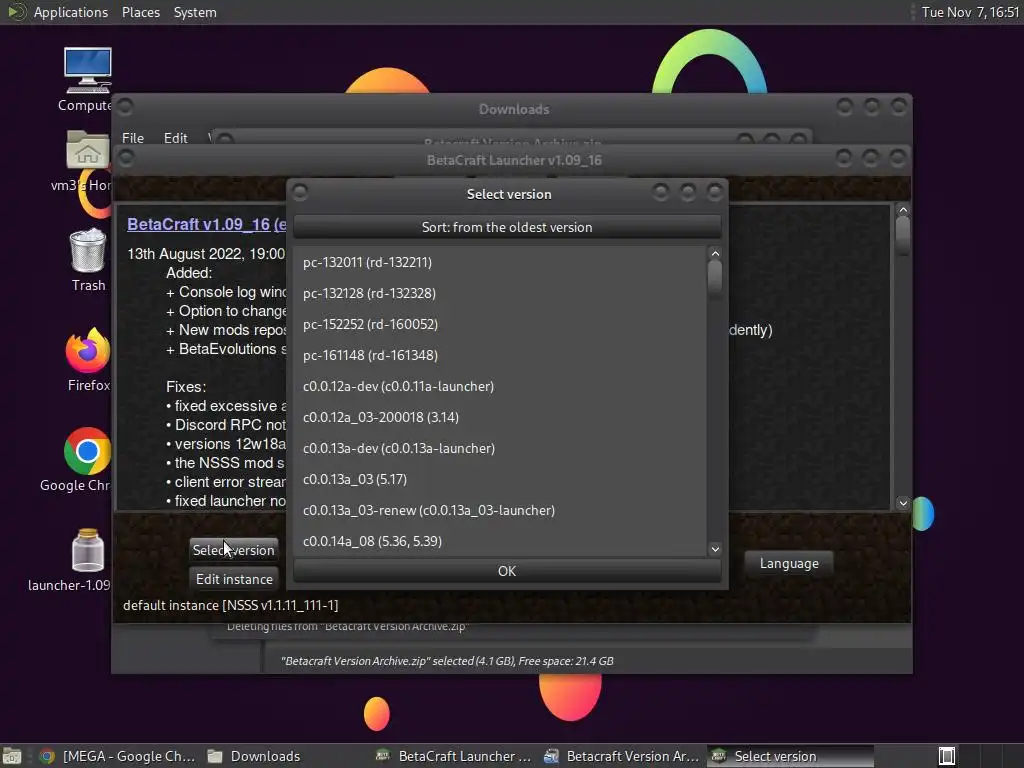The height and width of the screenshot is (768, 1024).
Task: Click default instance [NSSS v1.1.11_111-1] text
Action: click(231, 605)
